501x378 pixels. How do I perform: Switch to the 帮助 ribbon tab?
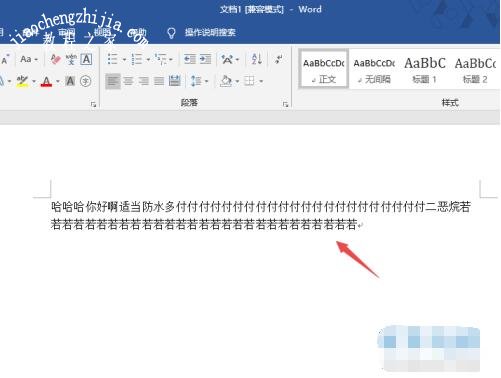[137, 32]
